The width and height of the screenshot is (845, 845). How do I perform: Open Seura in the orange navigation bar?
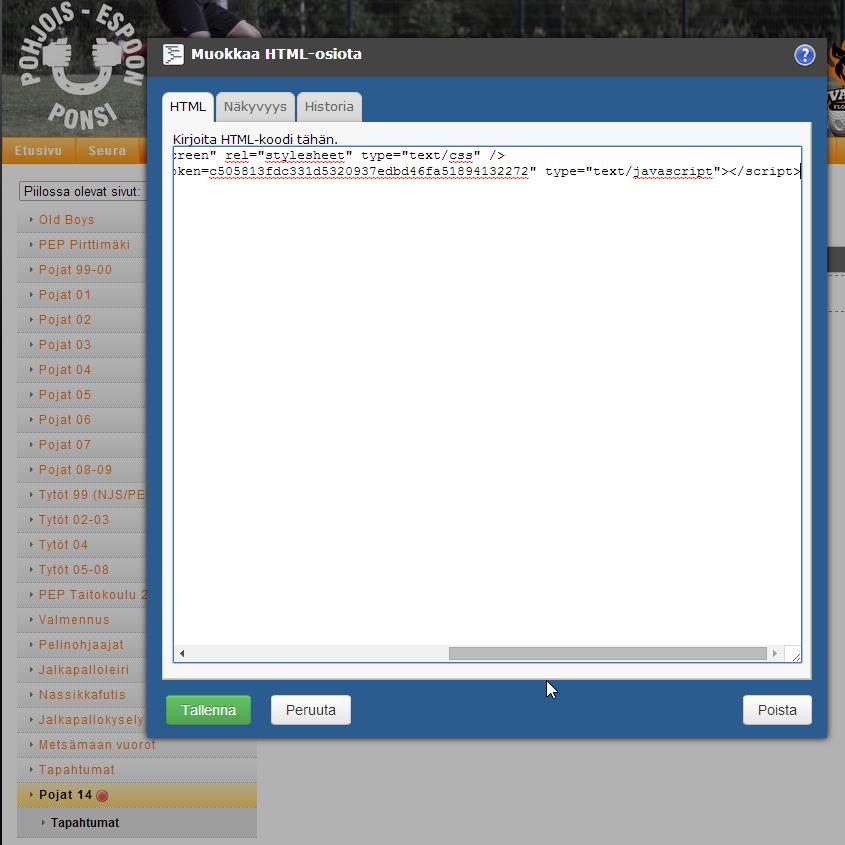click(x=107, y=151)
